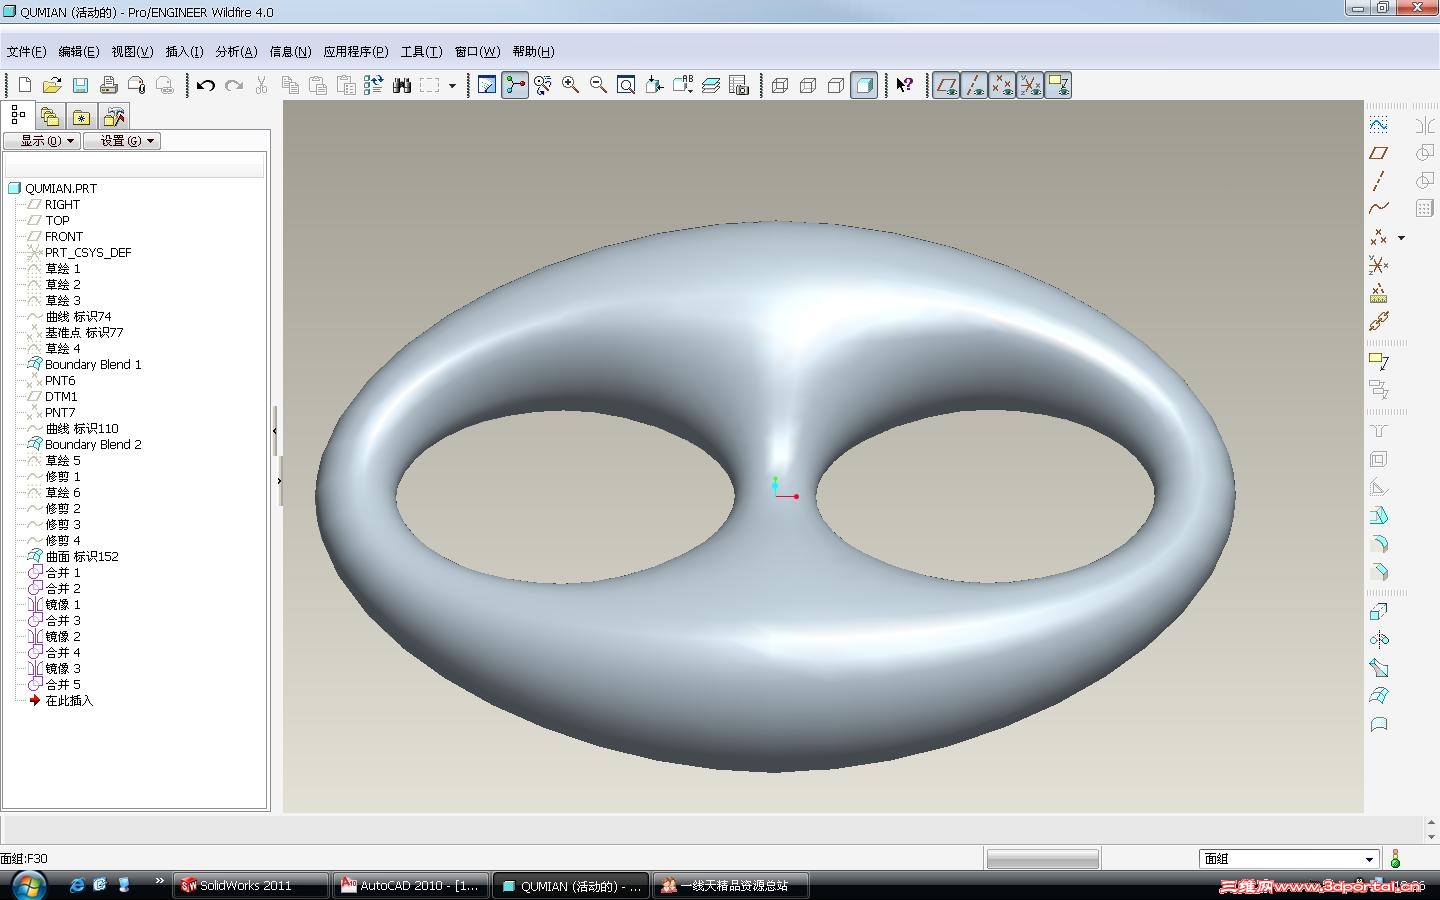Toggle datum planes visibility
Screen dimensions: 1440x900
[946, 85]
